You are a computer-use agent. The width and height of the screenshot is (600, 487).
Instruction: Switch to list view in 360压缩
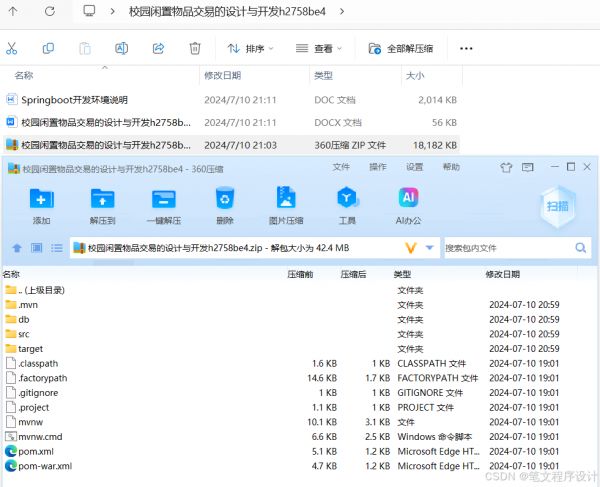[x=57, y=248]
